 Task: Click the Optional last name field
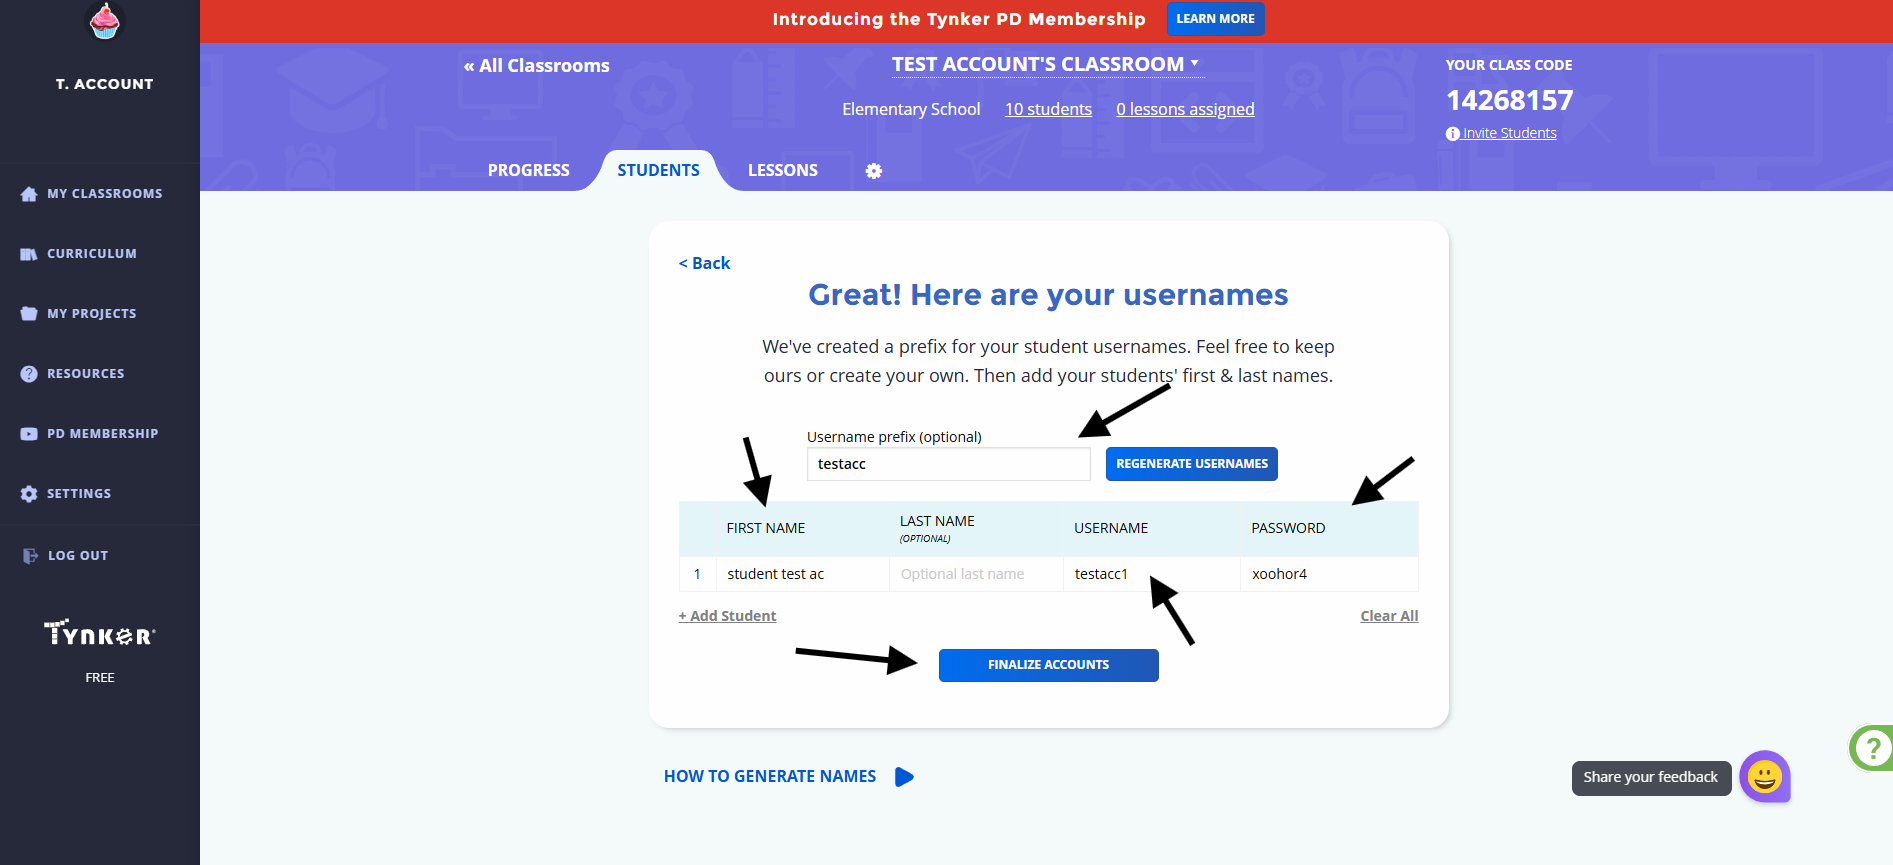976,574
